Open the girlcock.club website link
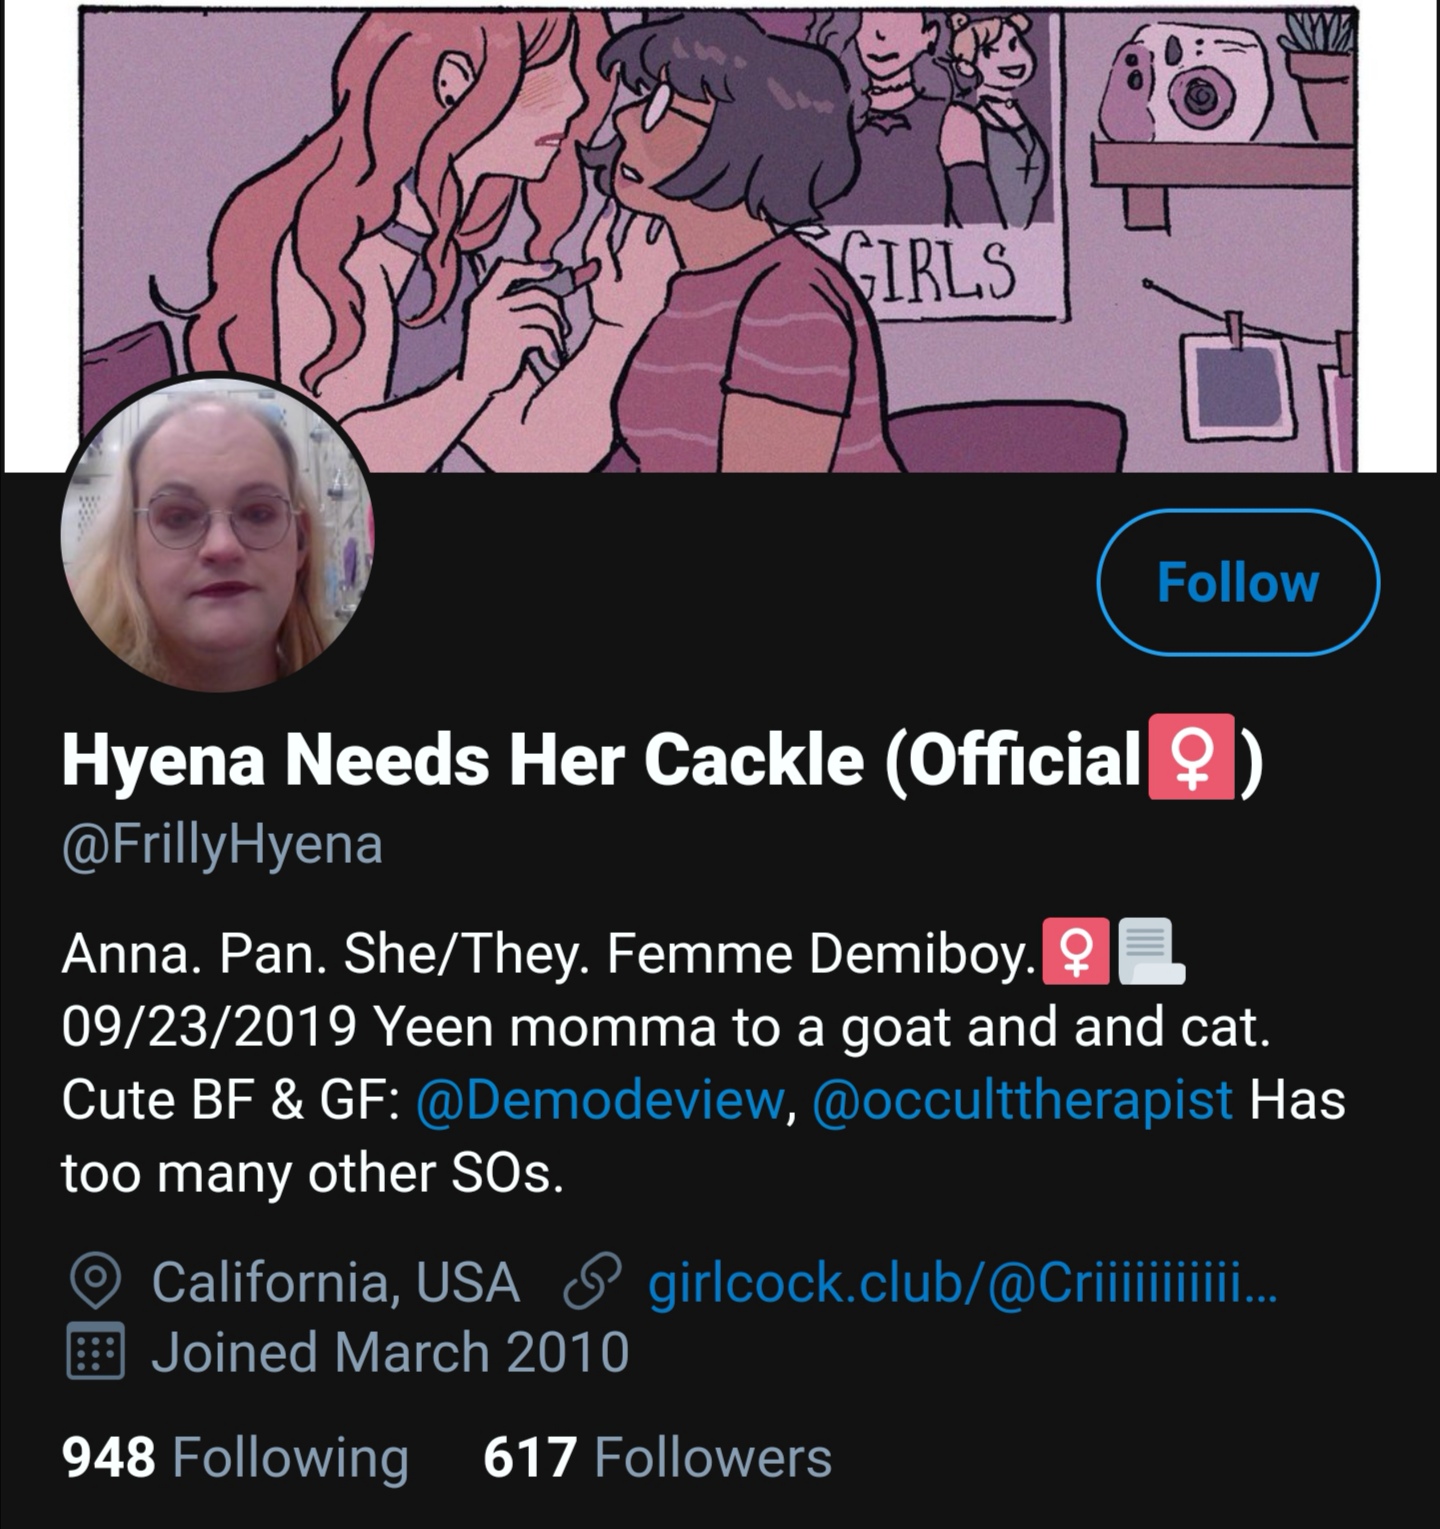 pyautogui.click(x=962, y=1282)
